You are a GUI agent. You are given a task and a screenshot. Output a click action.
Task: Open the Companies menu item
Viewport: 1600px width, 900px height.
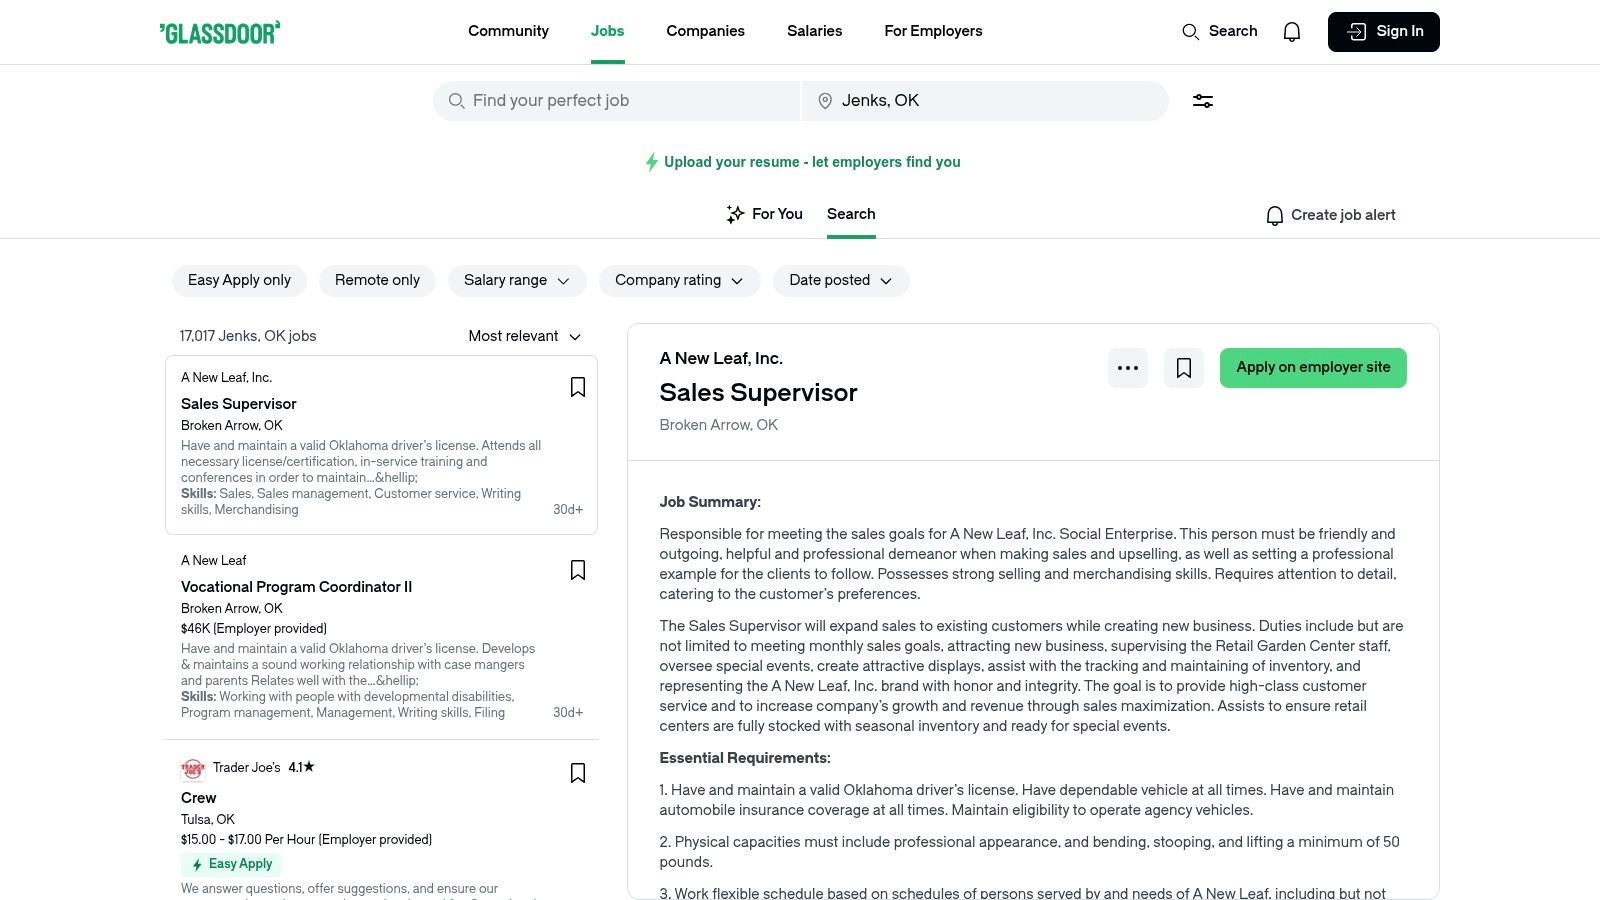[x=705, y=31]
